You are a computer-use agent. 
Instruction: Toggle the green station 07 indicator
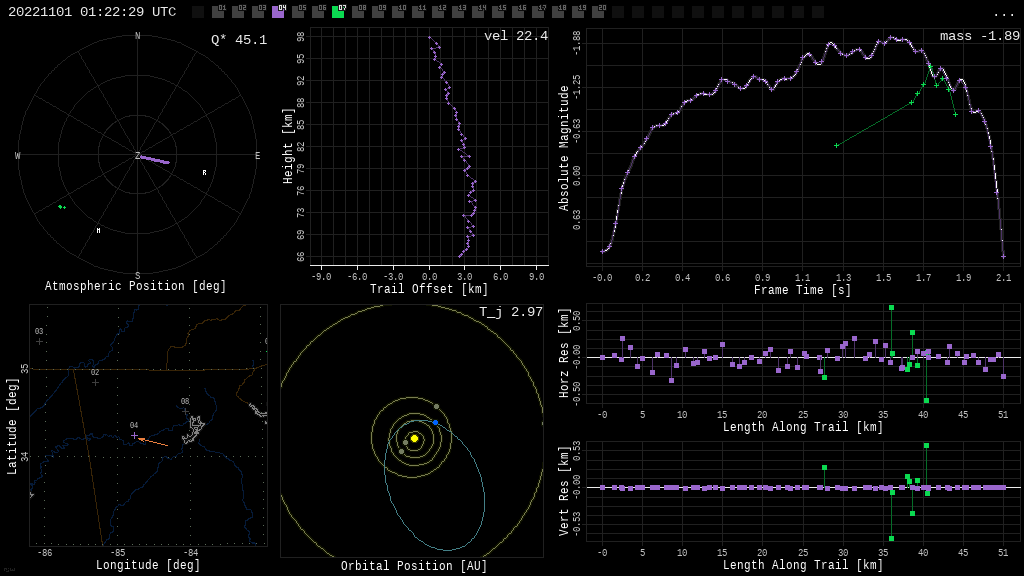tap(338, 12)
